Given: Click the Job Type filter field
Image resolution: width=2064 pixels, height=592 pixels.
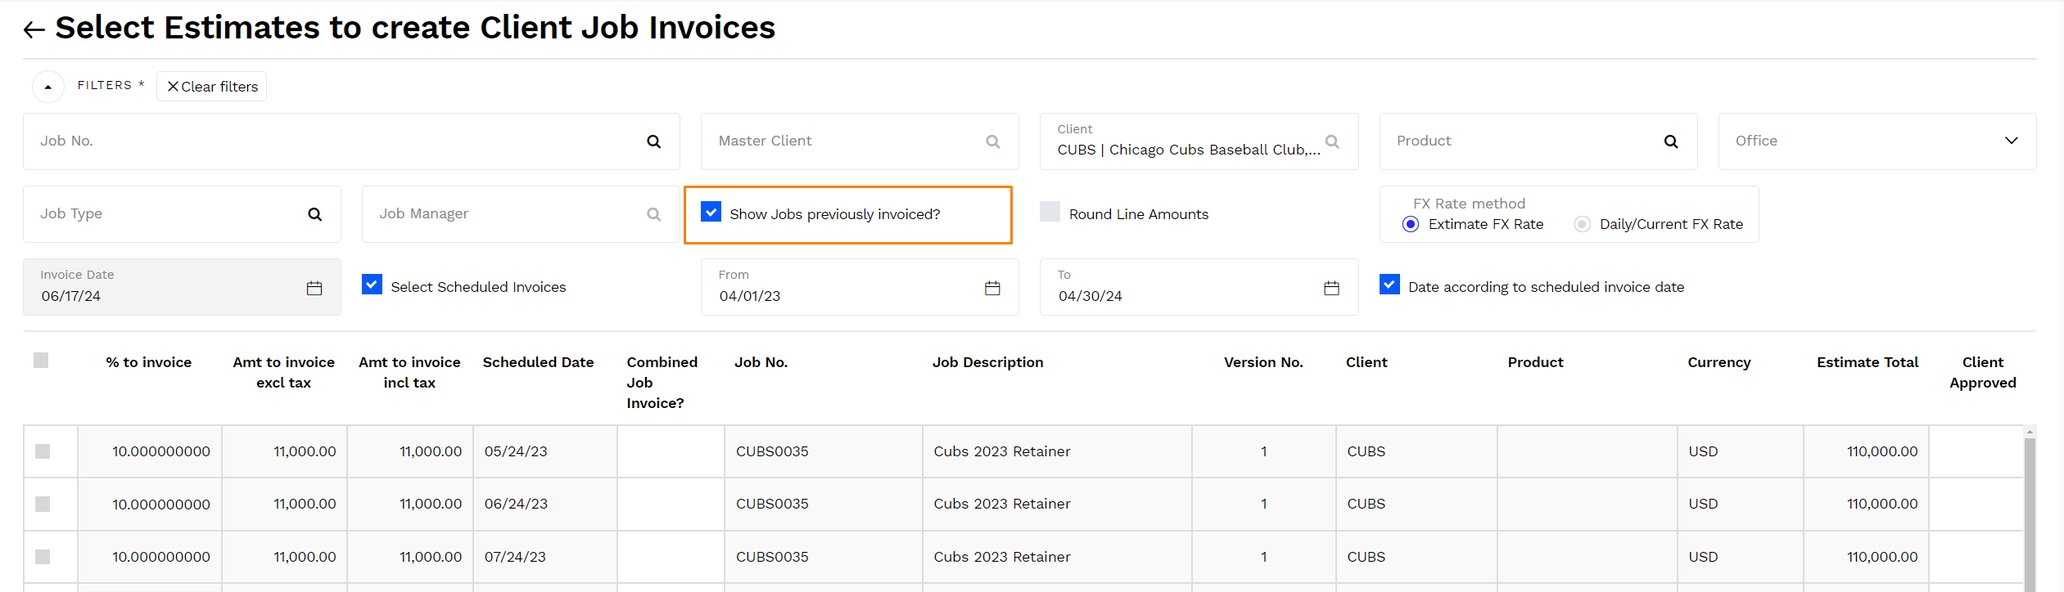Looking at the screenshot, I should (x=182, y=214).
